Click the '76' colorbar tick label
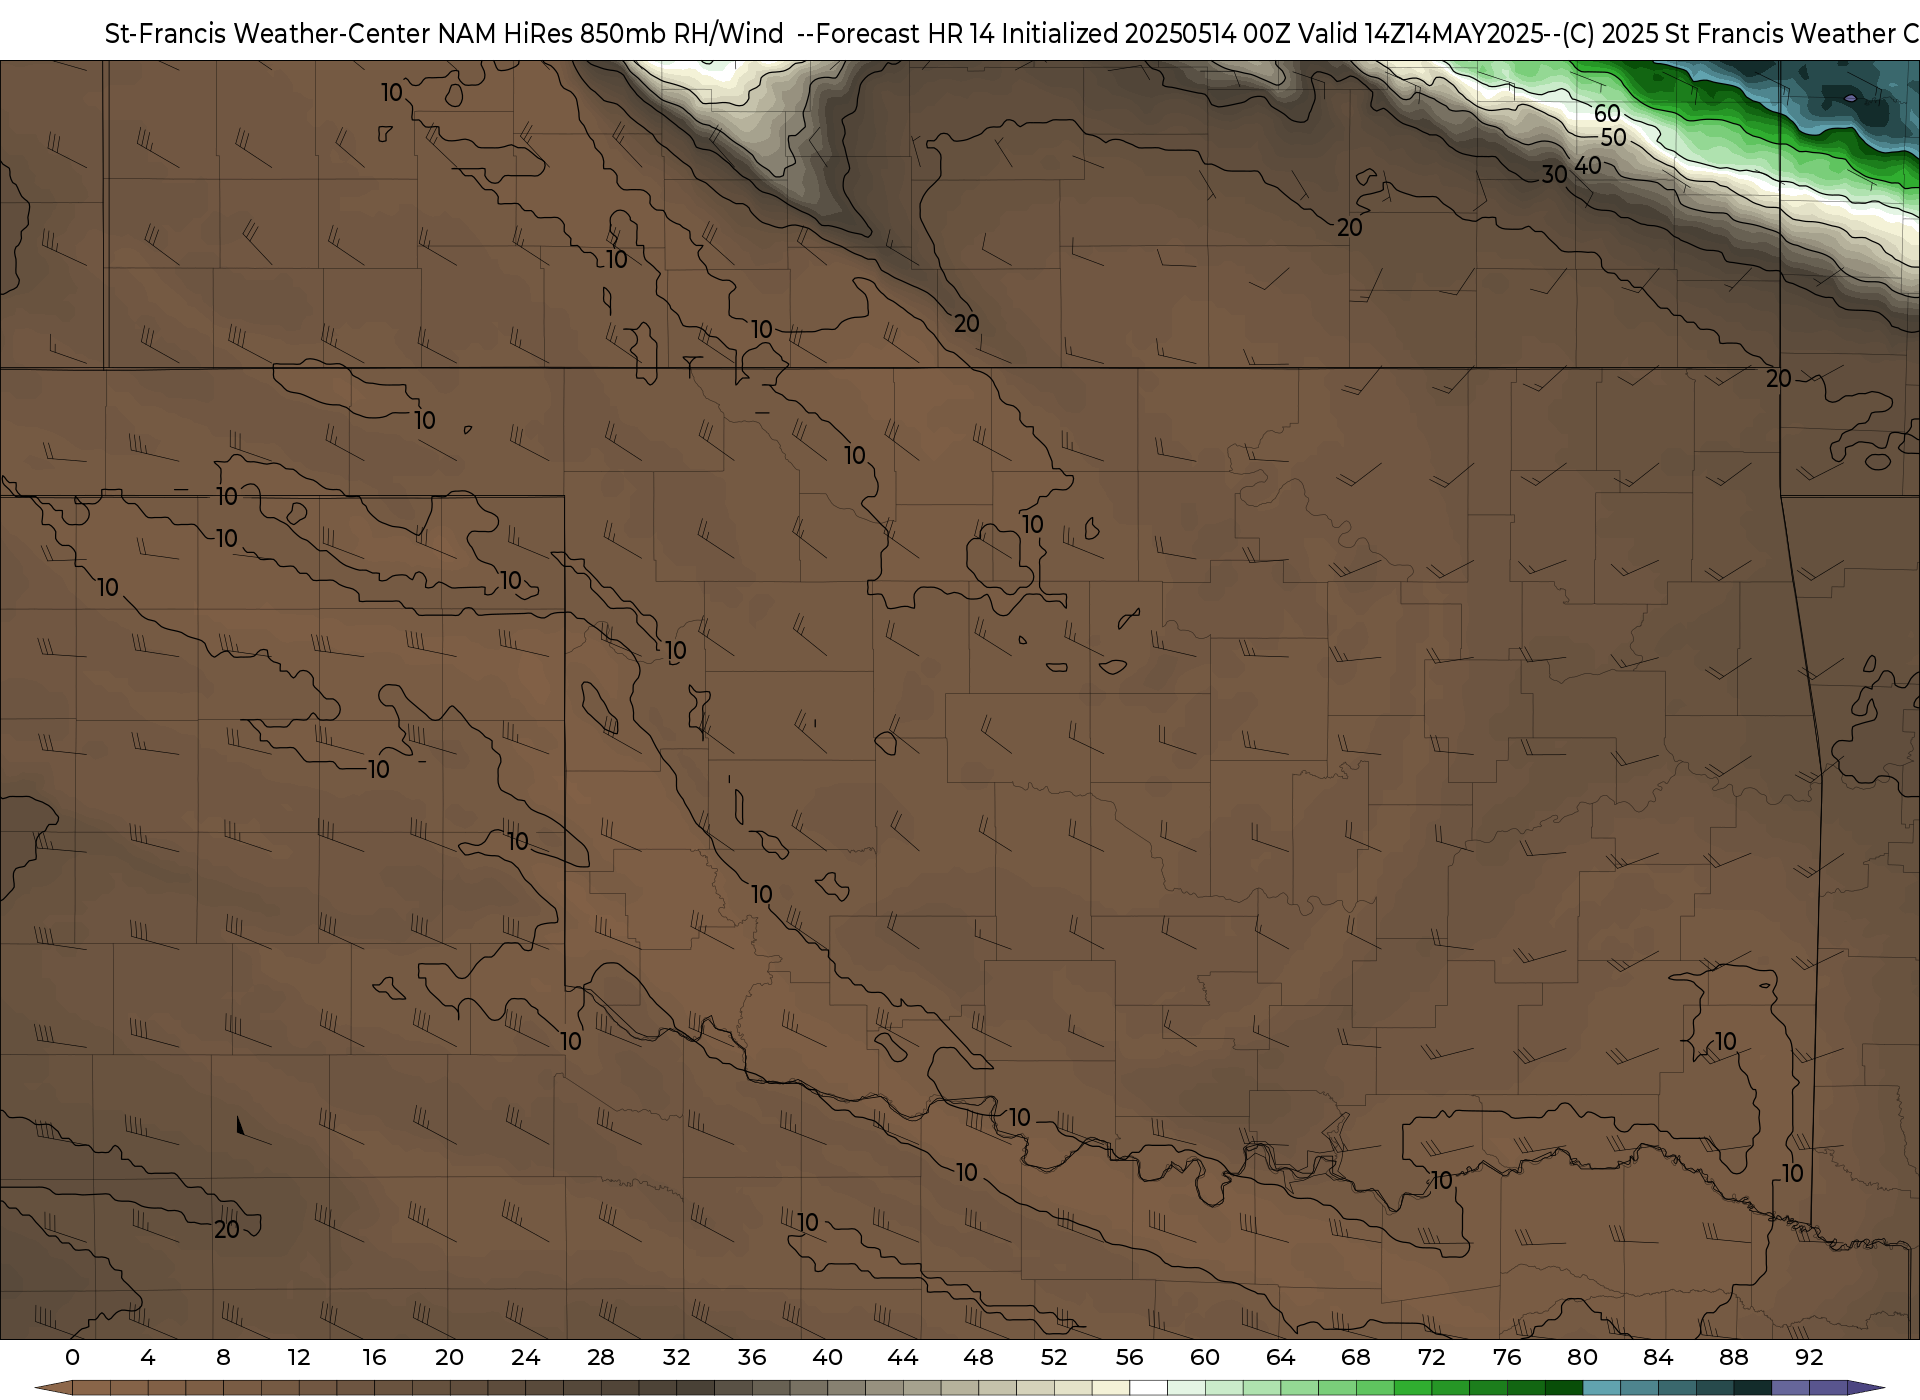Image resolution: width=1920 pixels, height=1400 pixels. click(1507, 1357)
